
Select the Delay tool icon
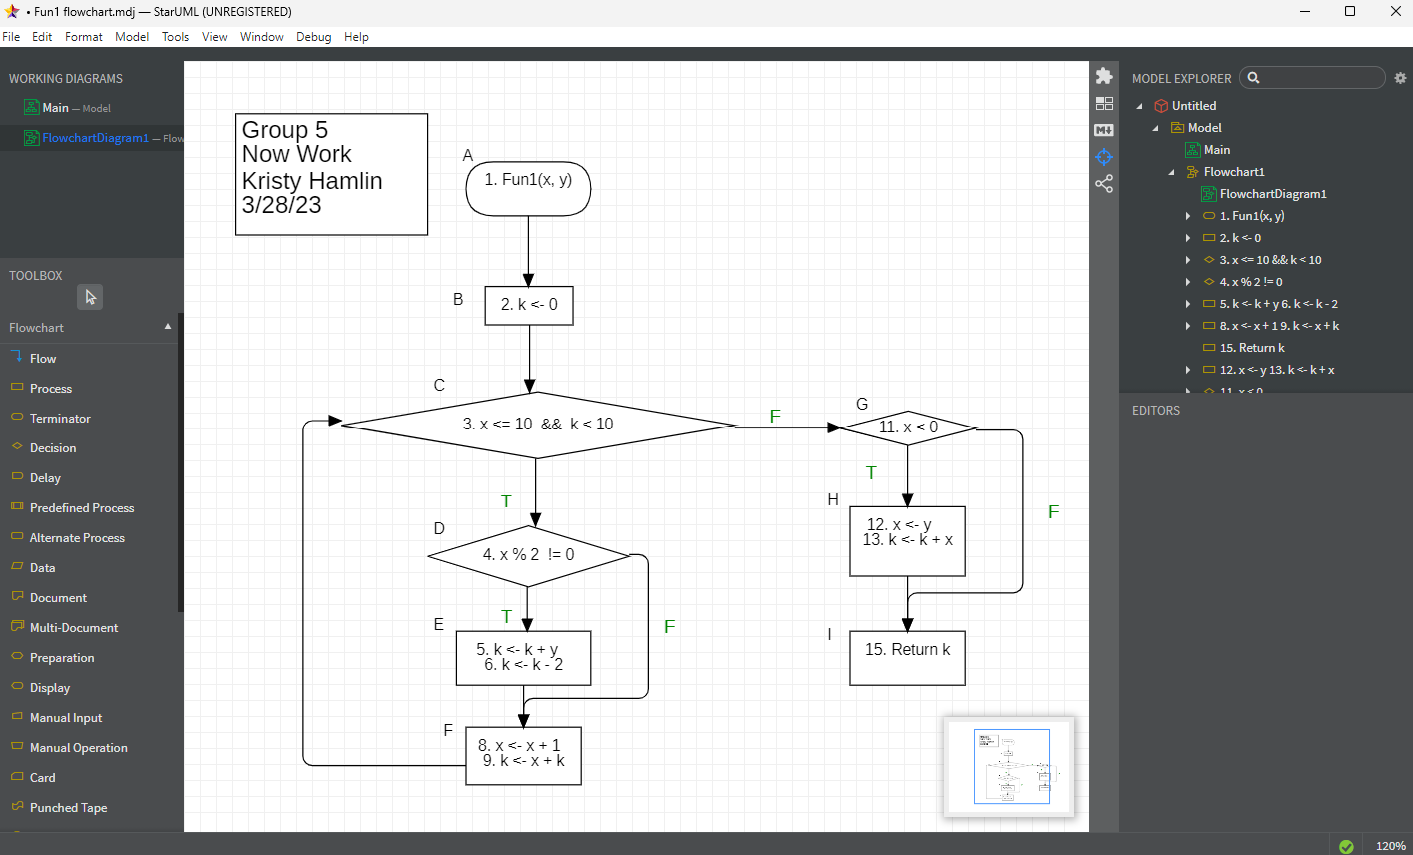pos(17,476)
